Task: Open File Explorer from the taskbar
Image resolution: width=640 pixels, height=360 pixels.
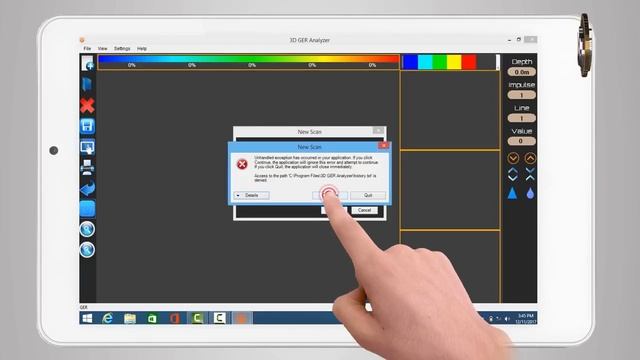Action: (130, 318)
